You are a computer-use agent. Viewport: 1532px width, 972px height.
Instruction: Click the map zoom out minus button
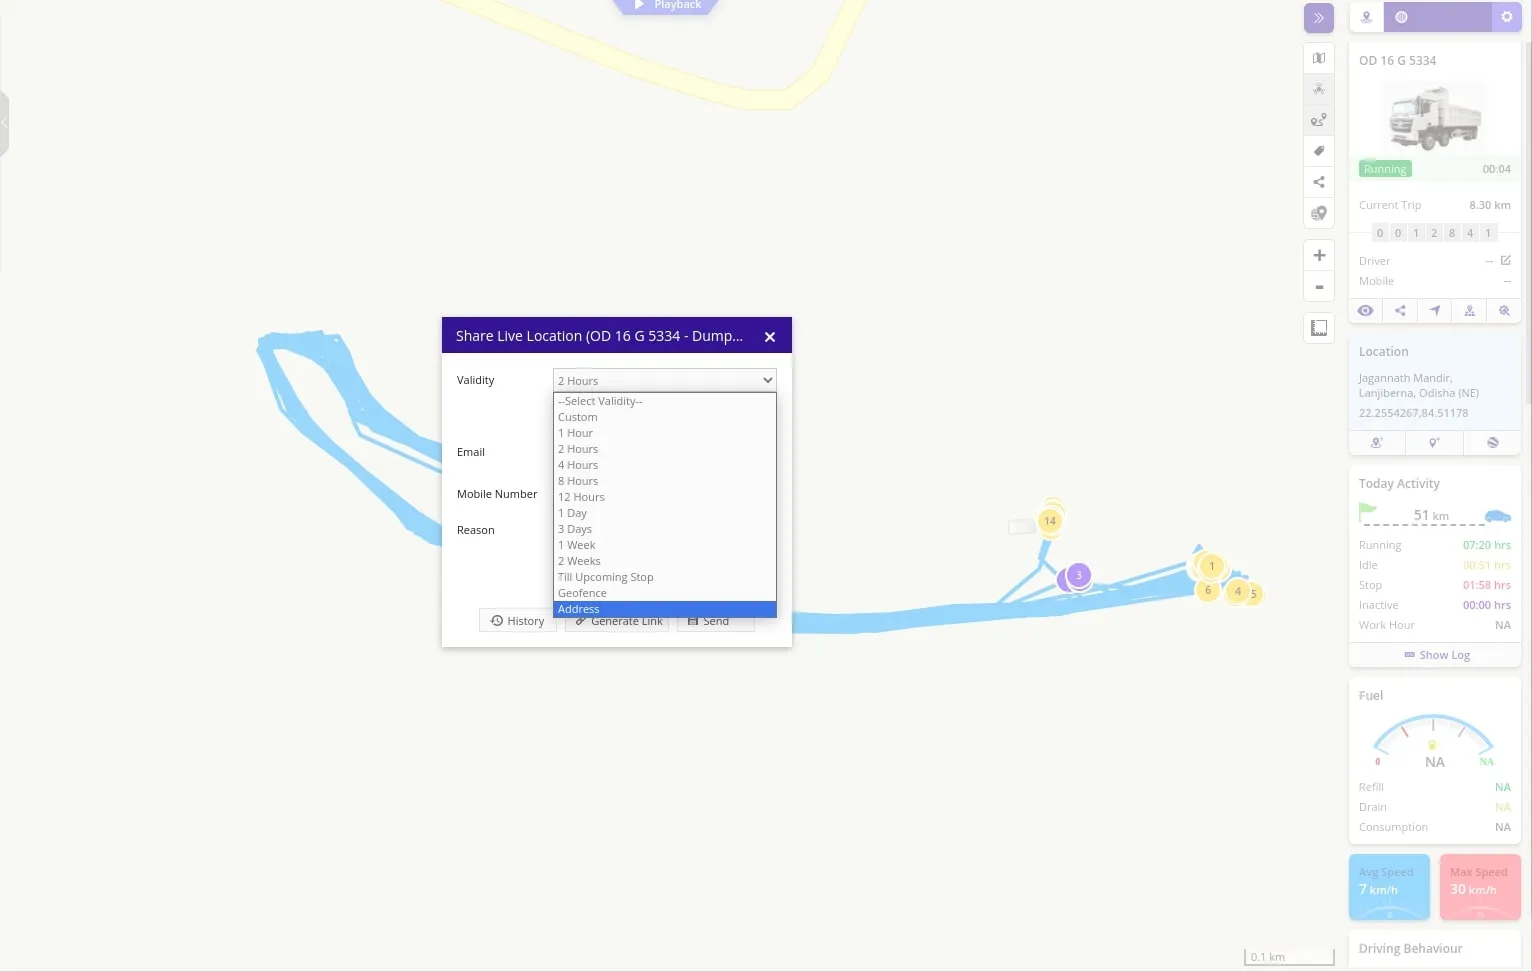coord(1319,287)
